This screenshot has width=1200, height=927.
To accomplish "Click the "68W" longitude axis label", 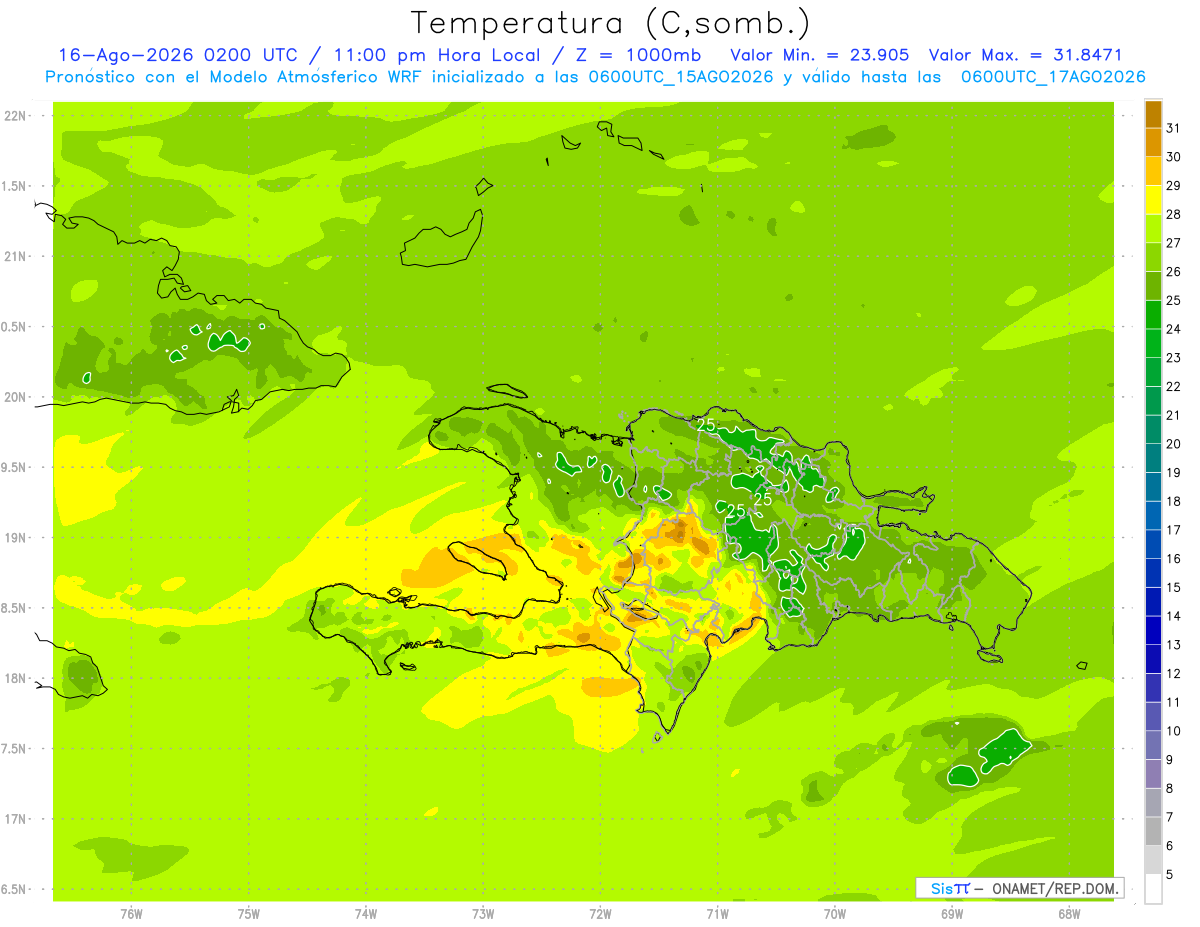I will (x=1069, y=914).
